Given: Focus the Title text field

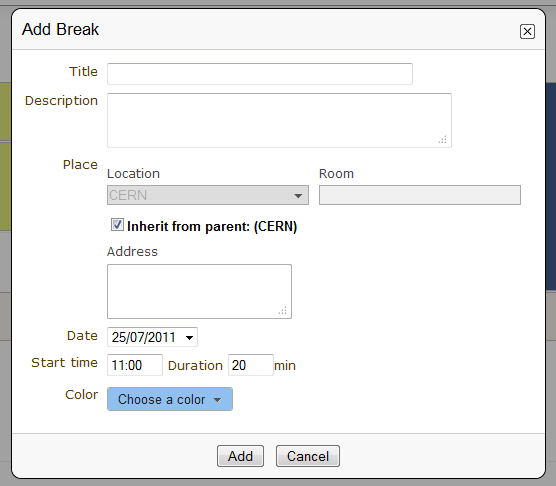Looking at the screenshot, I should [260, 74].
